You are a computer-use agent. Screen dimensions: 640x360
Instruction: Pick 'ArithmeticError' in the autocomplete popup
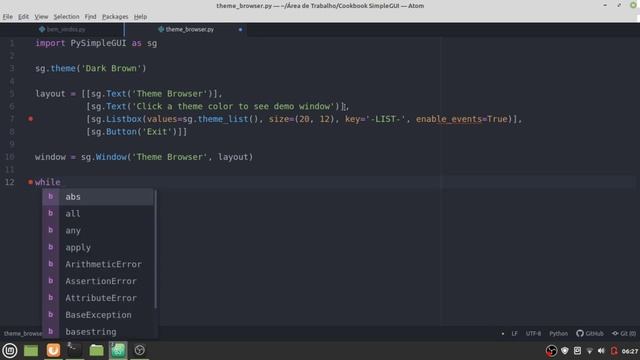pyautogui.click(x=98, y=264)
